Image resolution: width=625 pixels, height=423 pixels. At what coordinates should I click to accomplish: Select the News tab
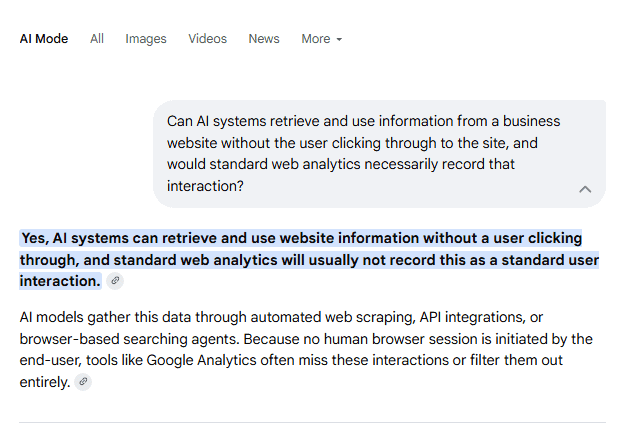pyautogui.click(x=264, y=39)
